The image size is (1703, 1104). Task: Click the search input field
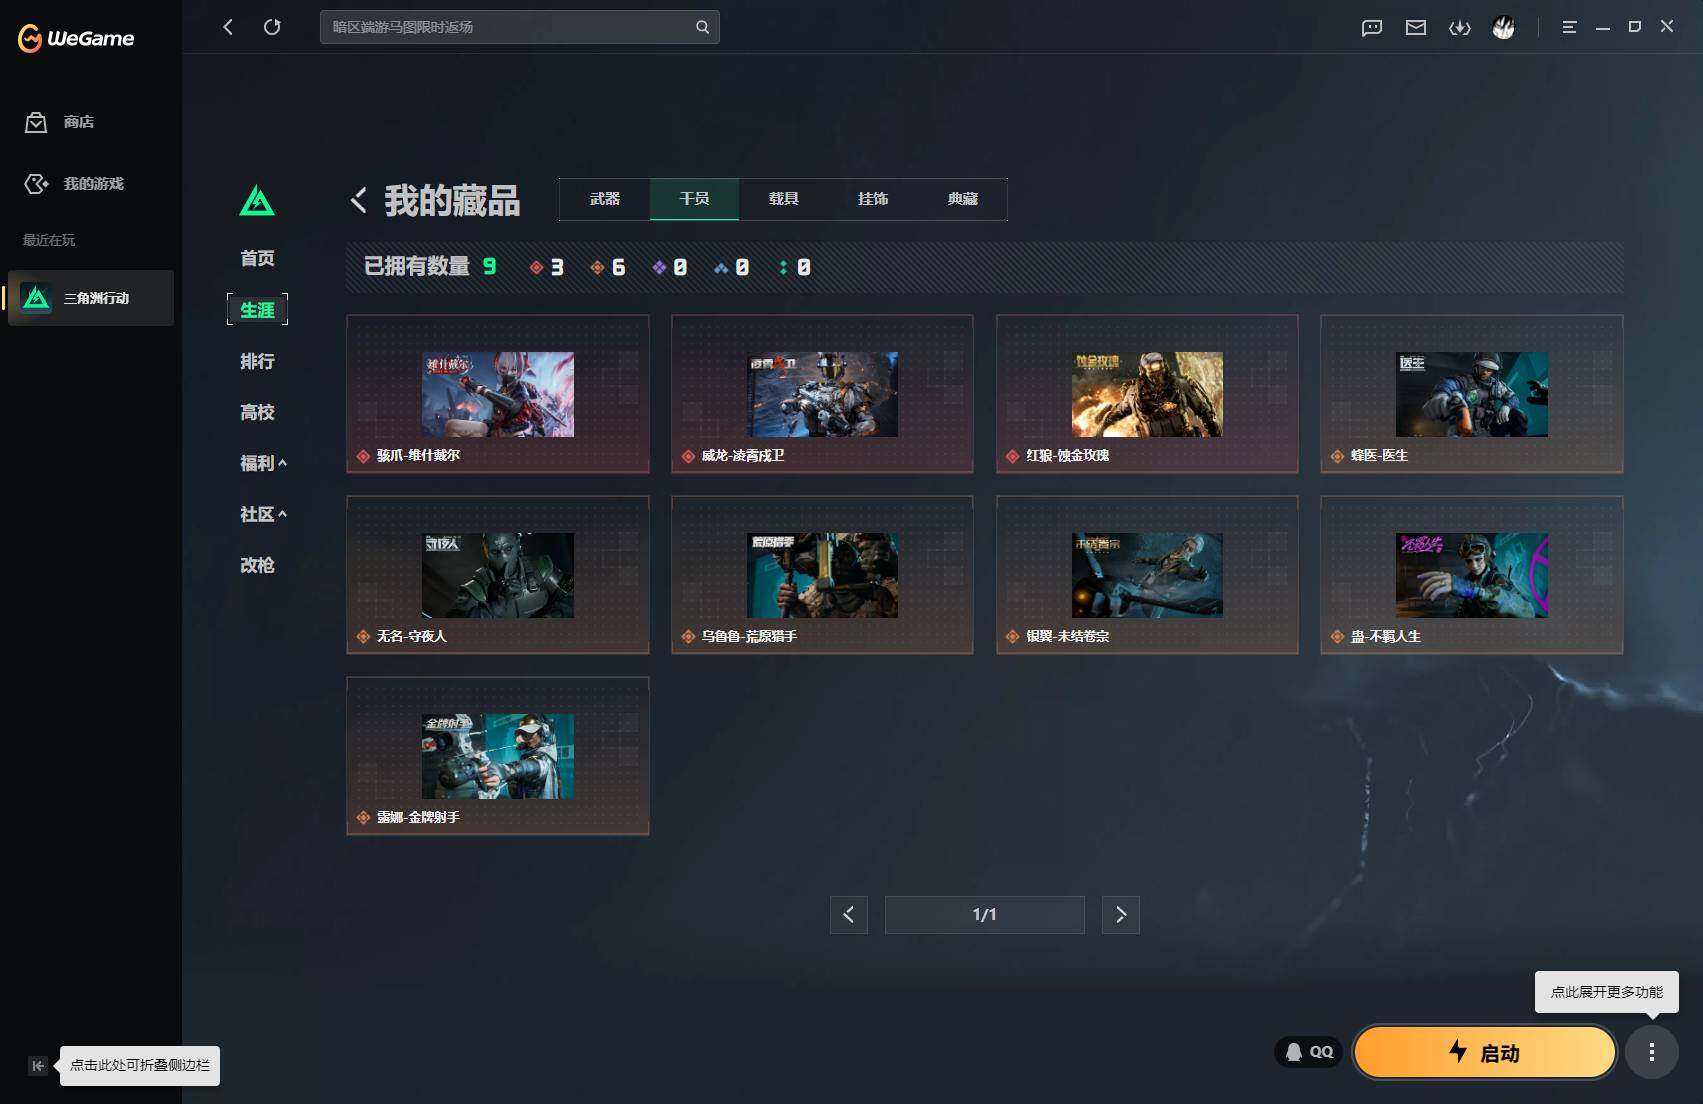pyautogui.click(x=520, y=27)
